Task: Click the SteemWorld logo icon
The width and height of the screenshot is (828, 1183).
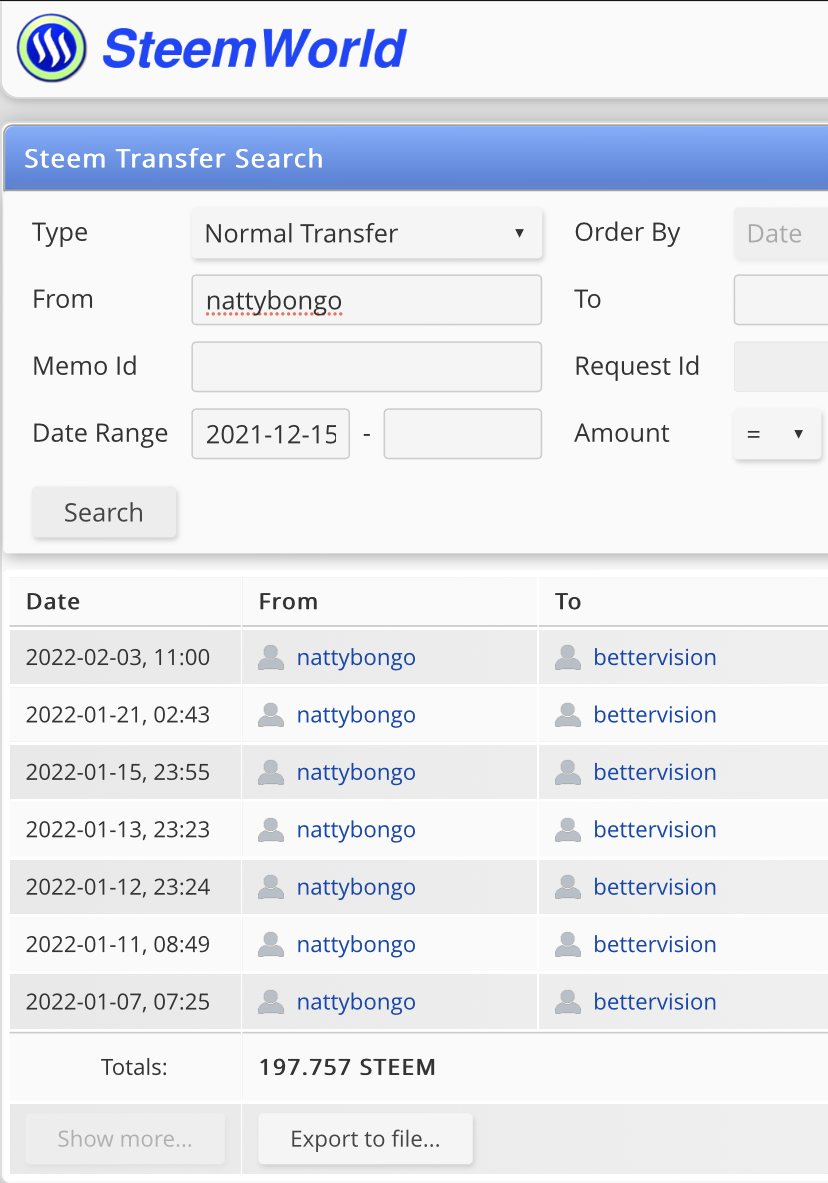Action: click(x=51, y=48)
